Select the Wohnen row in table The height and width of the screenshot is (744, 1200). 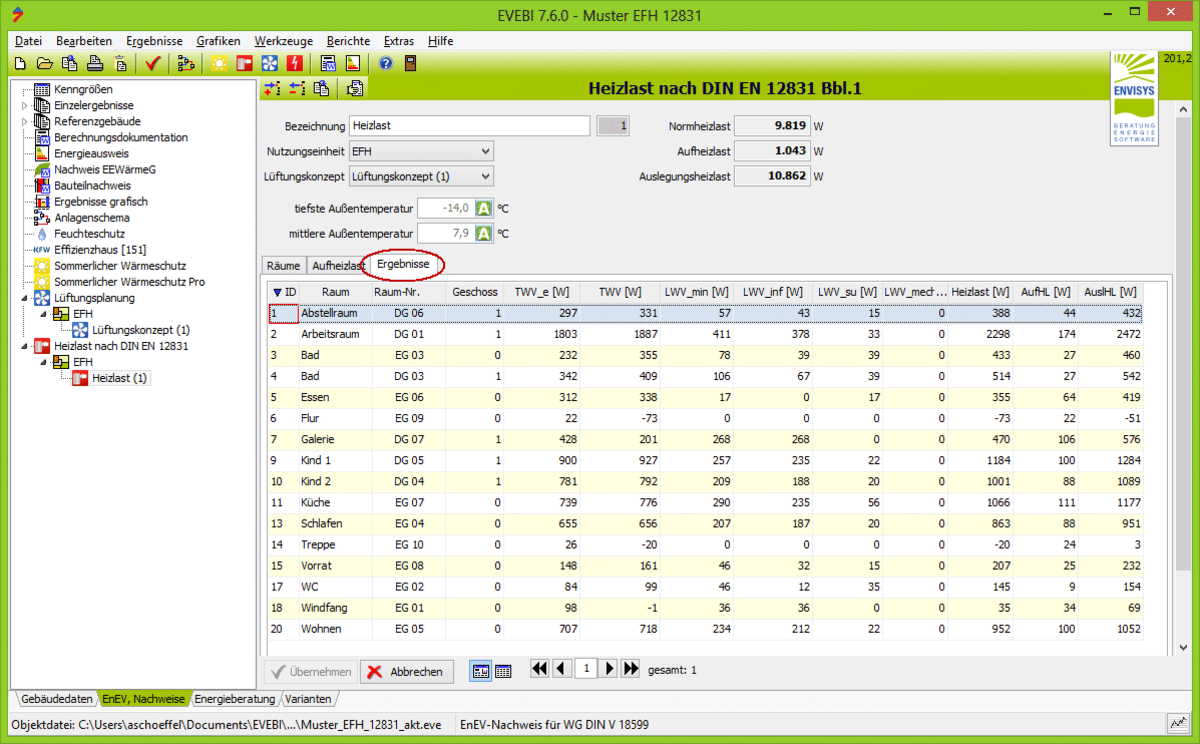(706, 628)
